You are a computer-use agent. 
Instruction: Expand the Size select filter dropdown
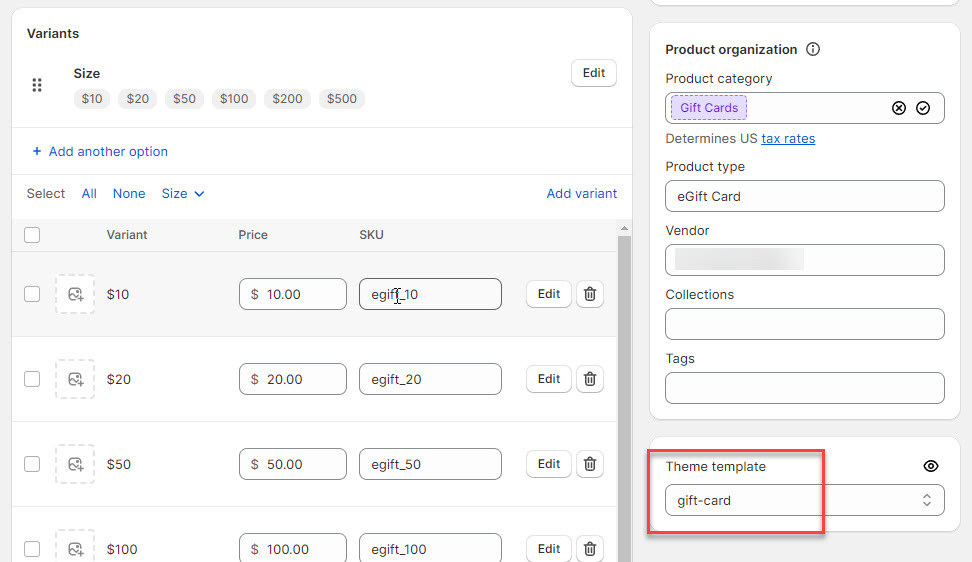(x=183, y=194)
